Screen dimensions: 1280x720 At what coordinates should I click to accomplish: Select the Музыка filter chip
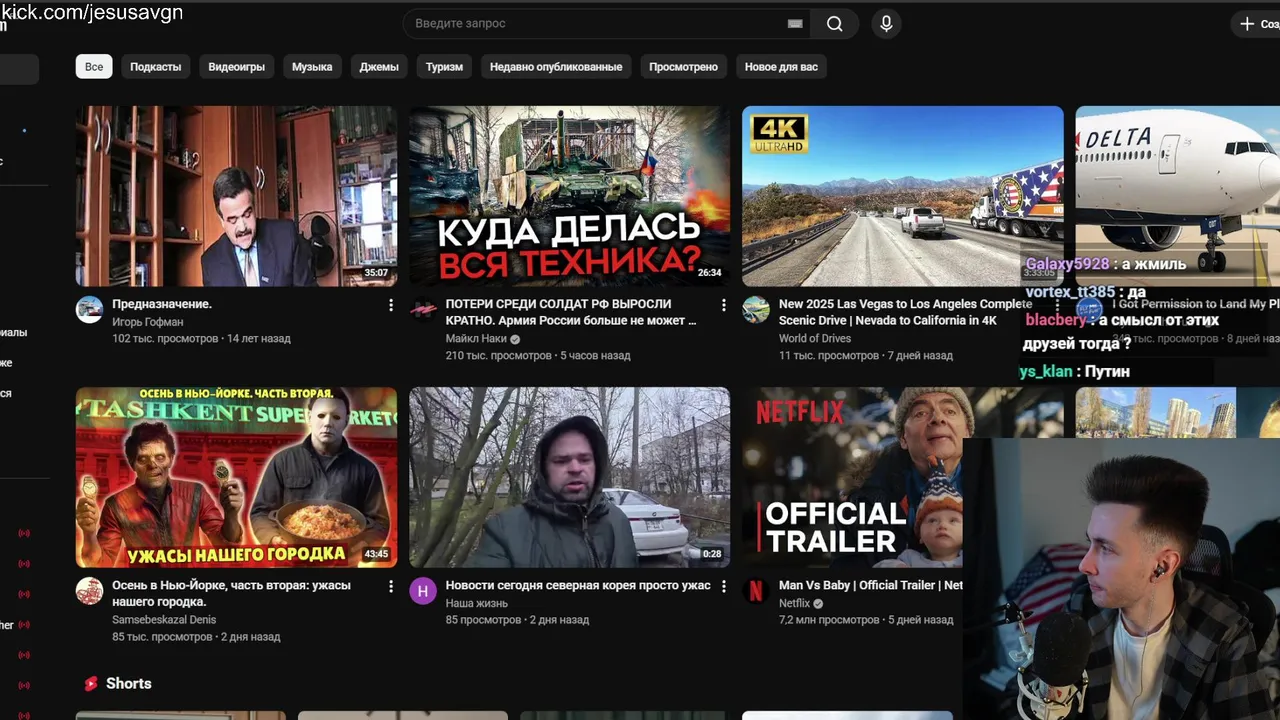point(312,67)
